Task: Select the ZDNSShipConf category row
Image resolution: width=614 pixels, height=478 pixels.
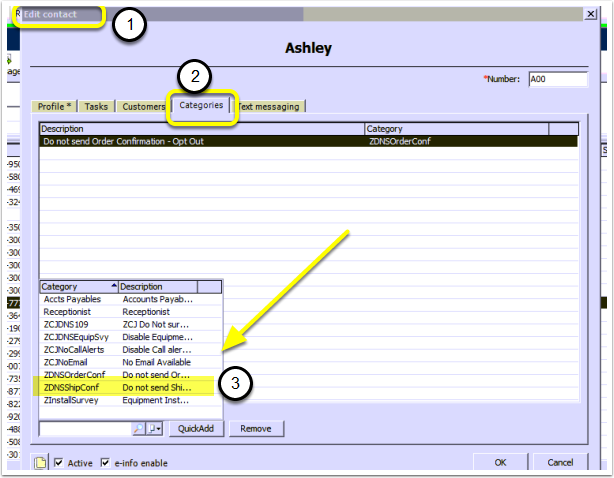Action: click(131, 388)
